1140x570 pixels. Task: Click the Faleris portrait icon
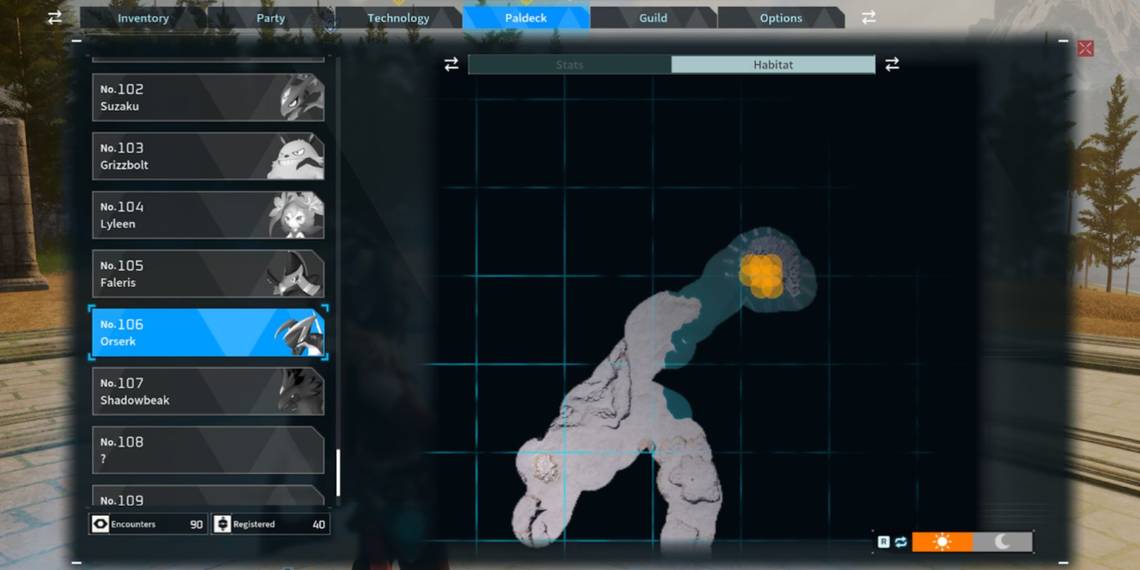click(296, 274)
